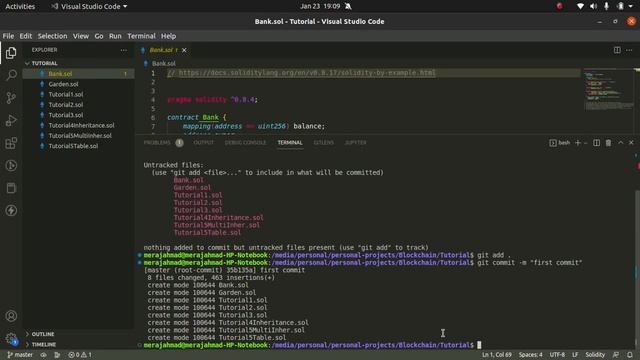Click the master branch in status bar
Image resolution: width=640 pixels, height=360 pixels.
pyautogui.click(x=20, y=355)
